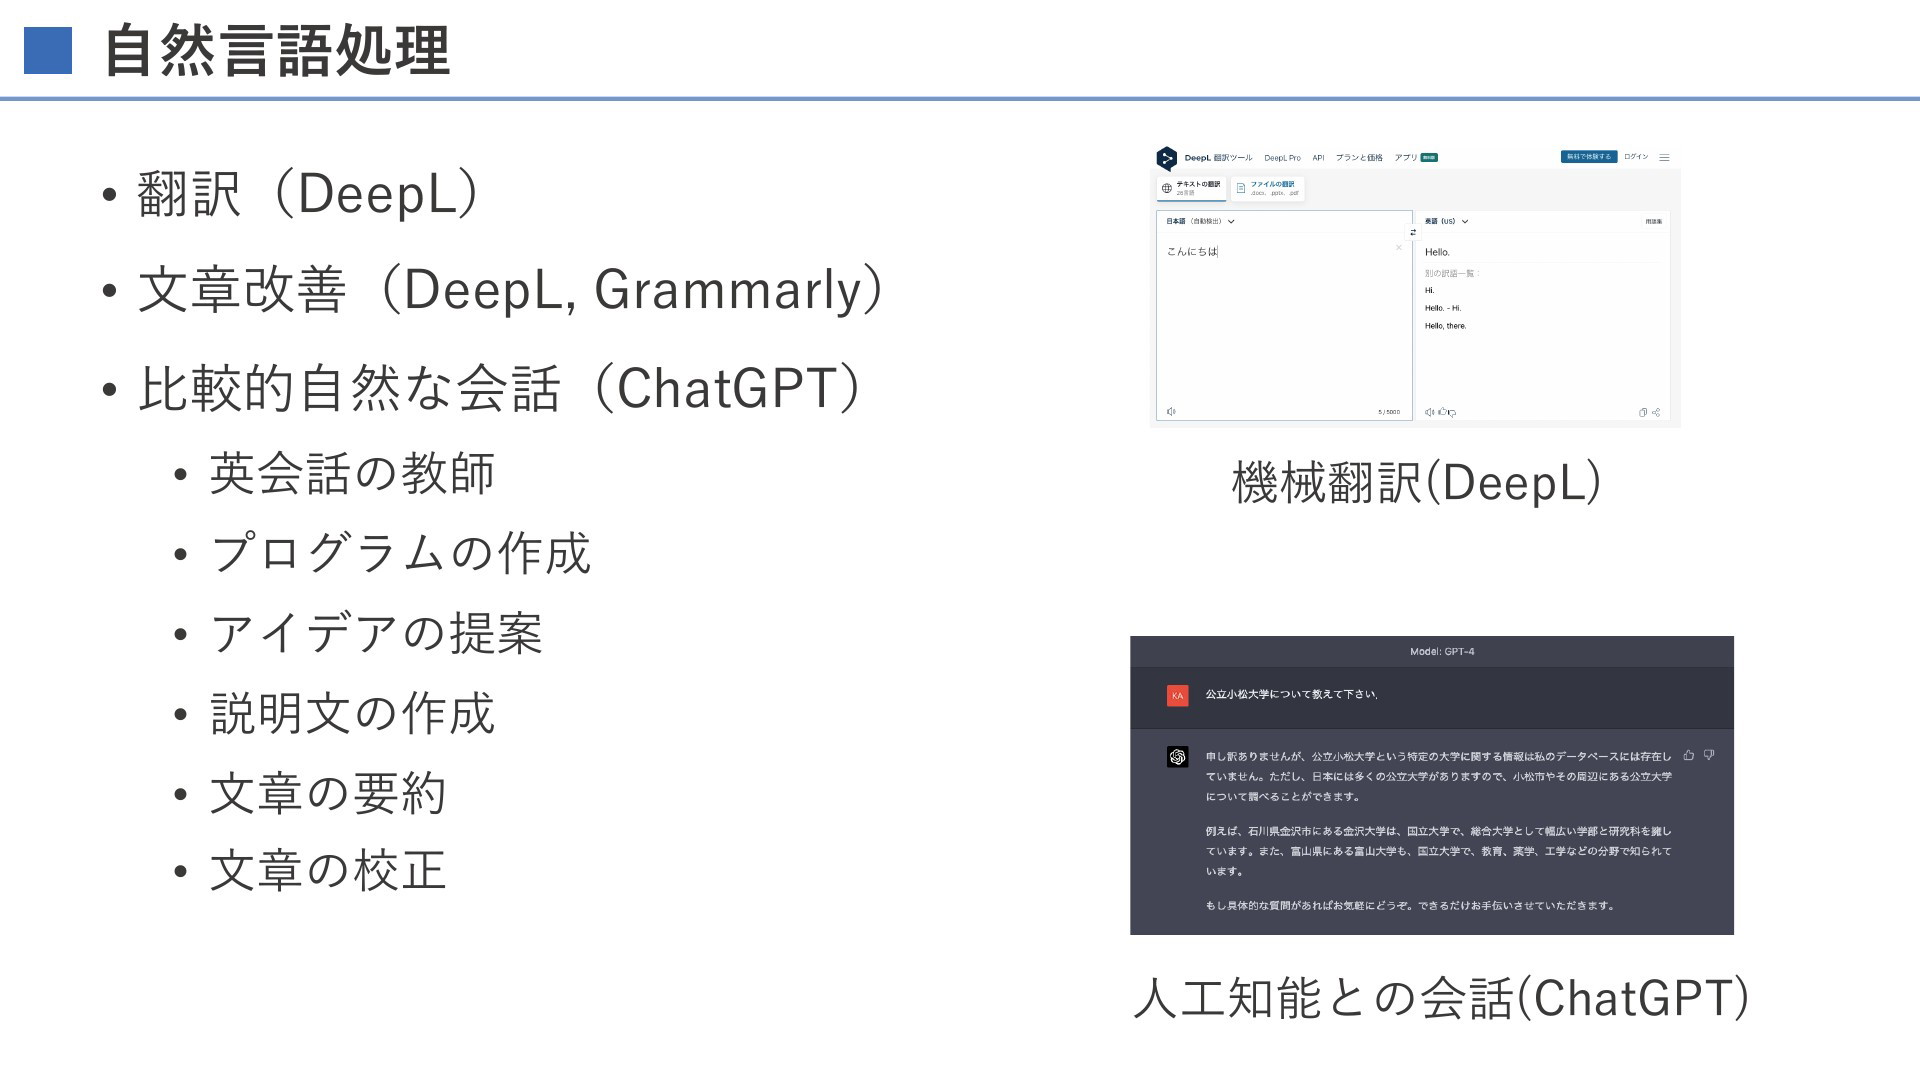Click the ChatGPT reply starting with 申し訳ありませんが
This screenshot has height=1080, width=1920.
pos(1438,777)
